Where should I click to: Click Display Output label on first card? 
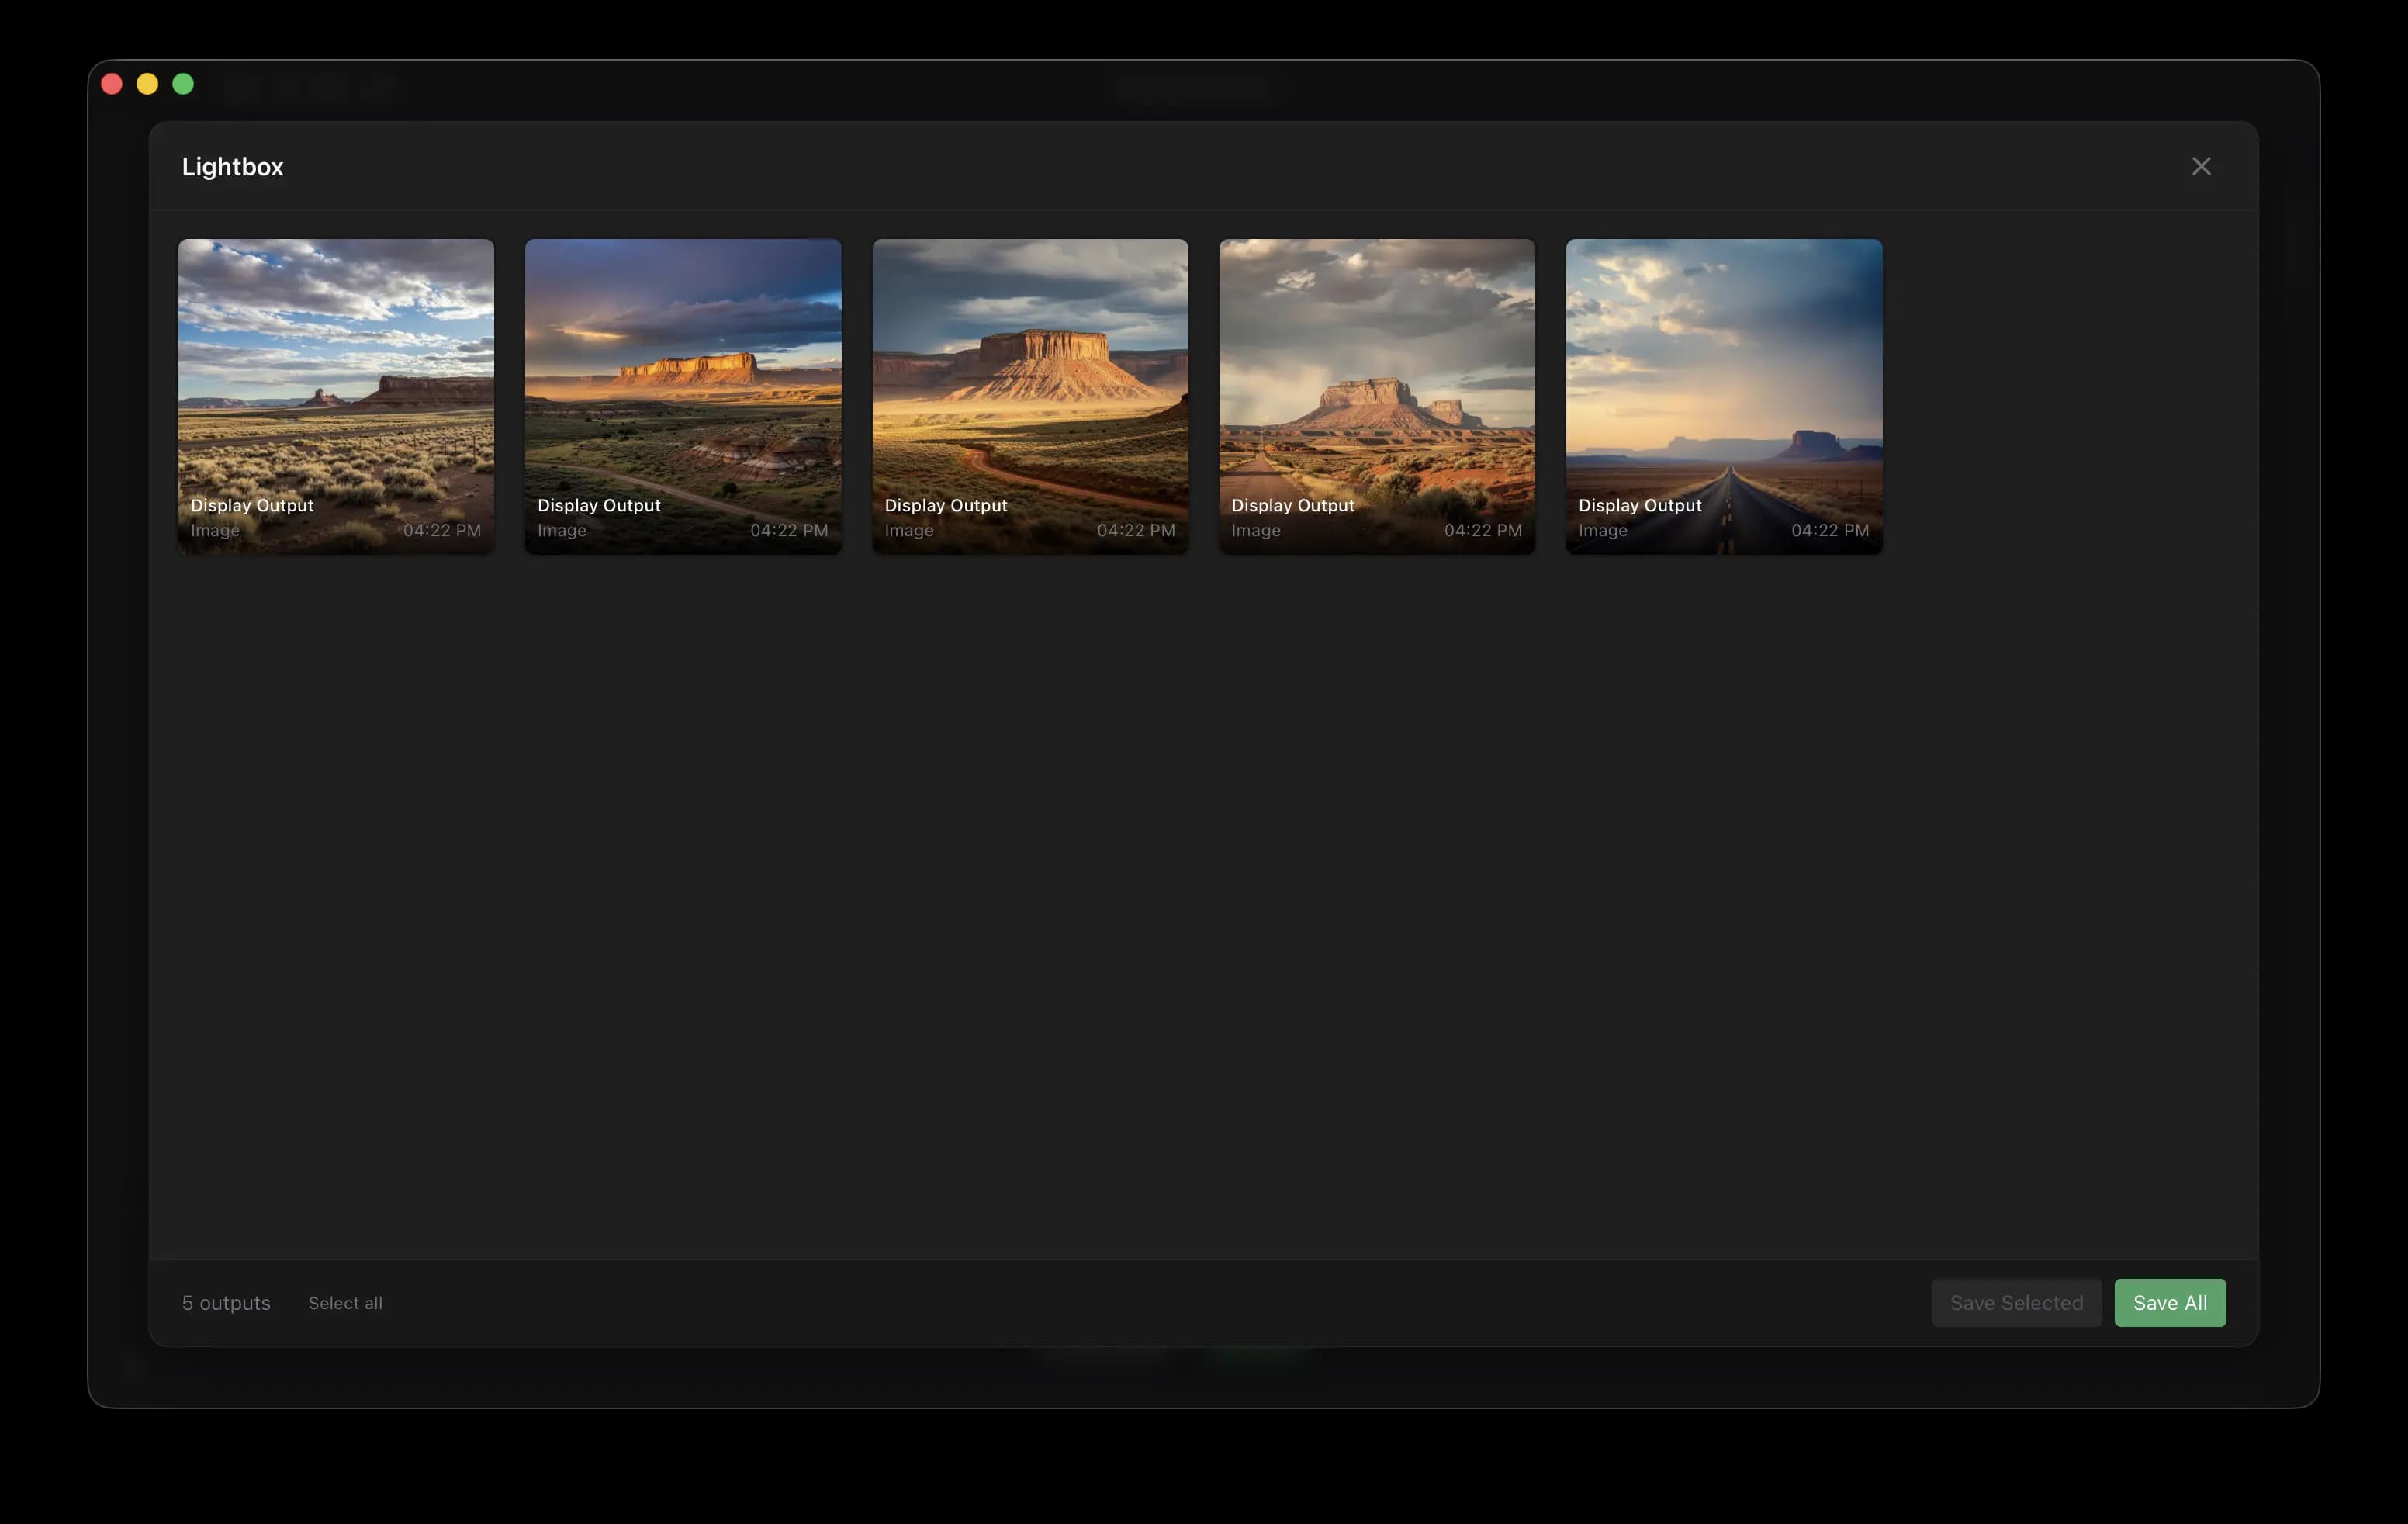[x=252, y=505]
